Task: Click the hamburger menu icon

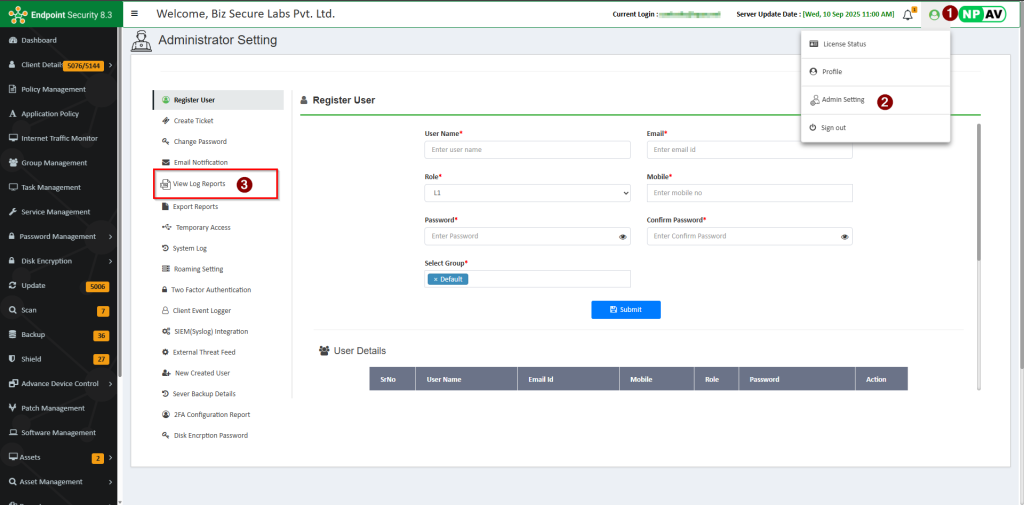Action: pos(135,14)
